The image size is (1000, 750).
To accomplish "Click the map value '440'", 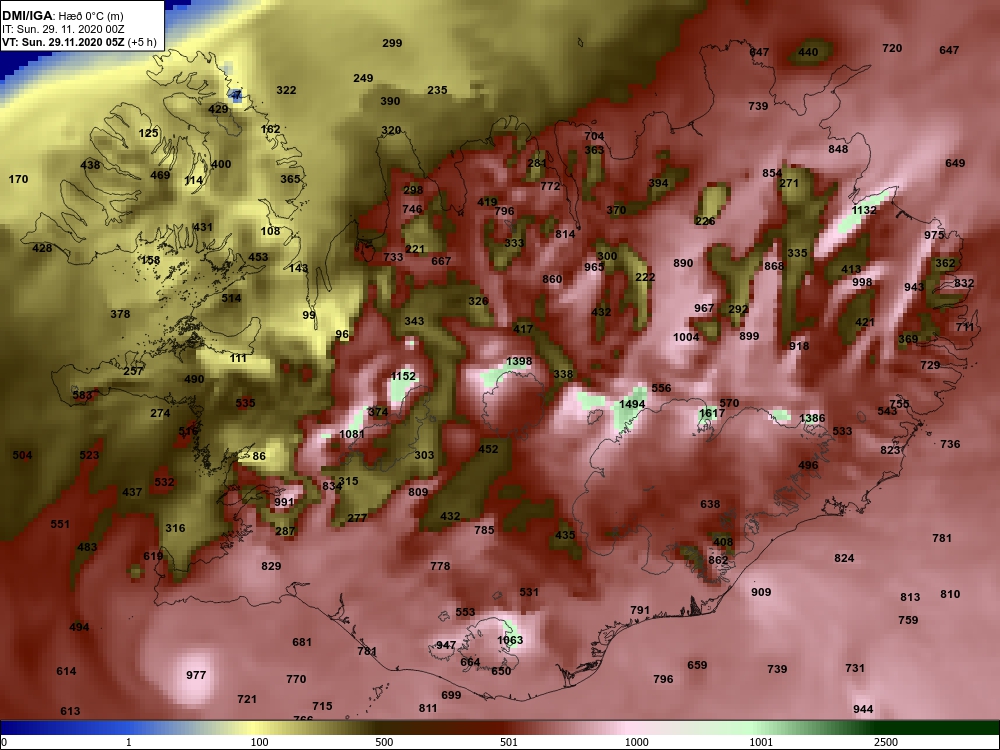I will click(808, 52).
